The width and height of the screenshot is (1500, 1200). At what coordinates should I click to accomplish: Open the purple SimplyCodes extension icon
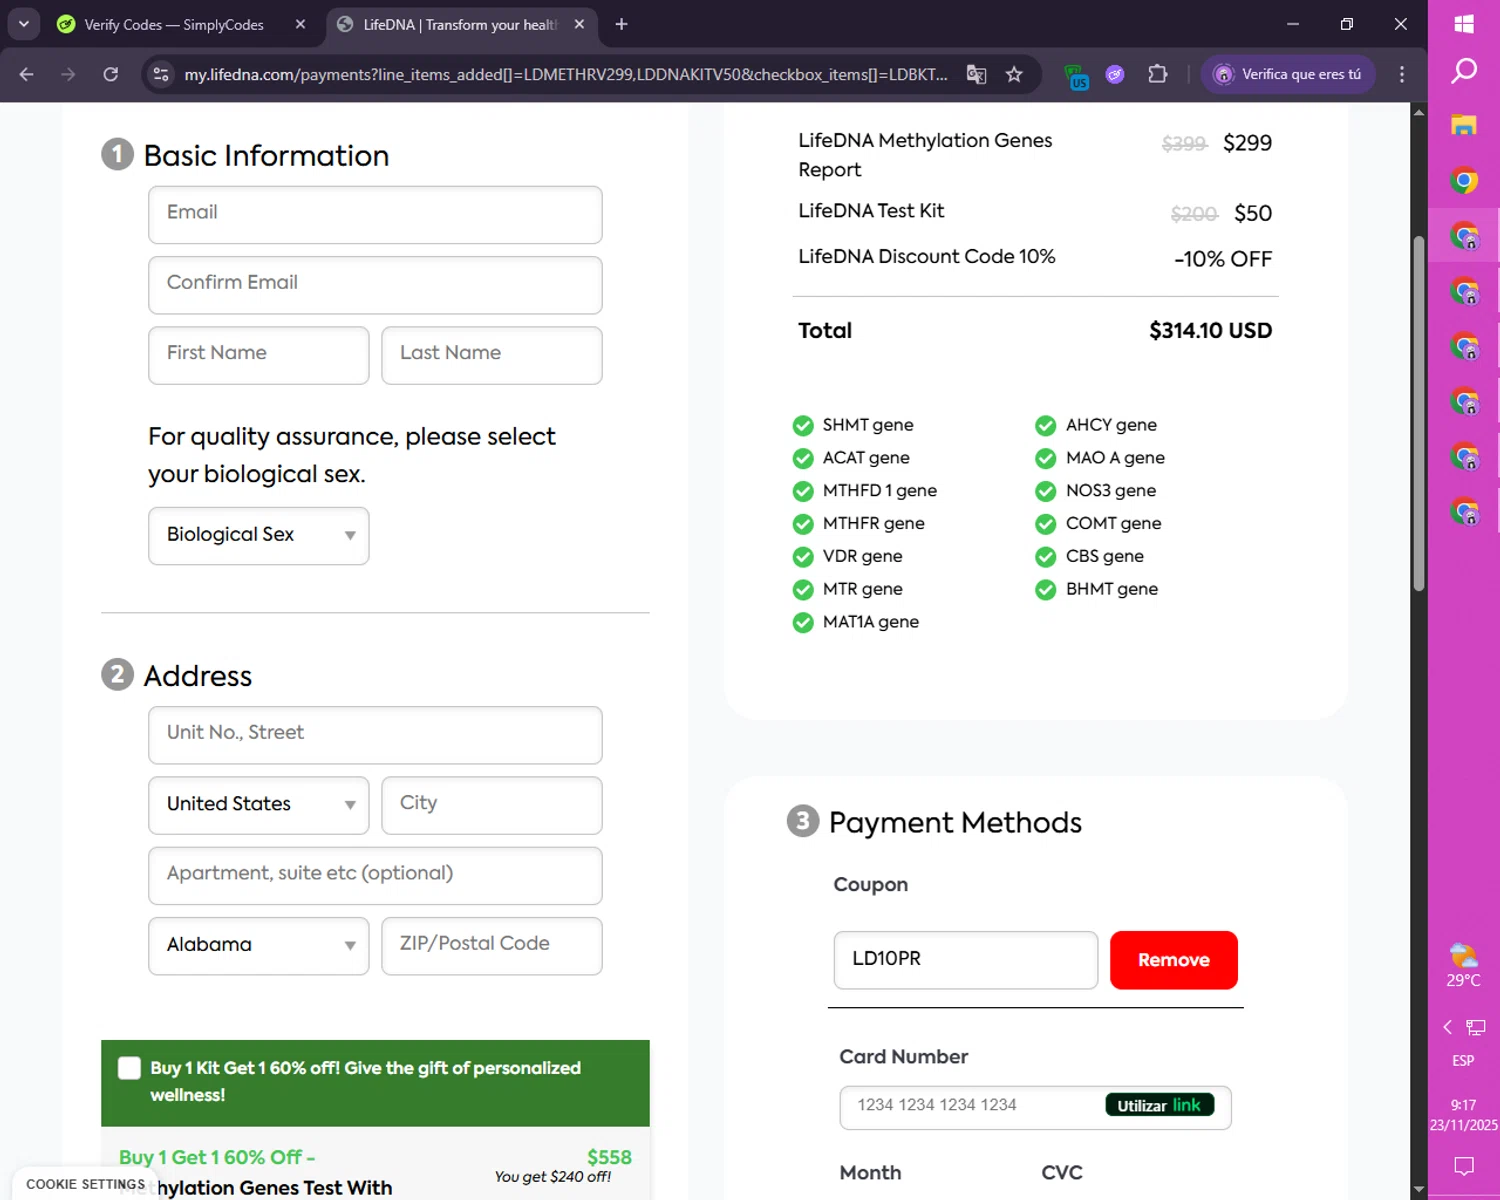(x=1115, y=74)
